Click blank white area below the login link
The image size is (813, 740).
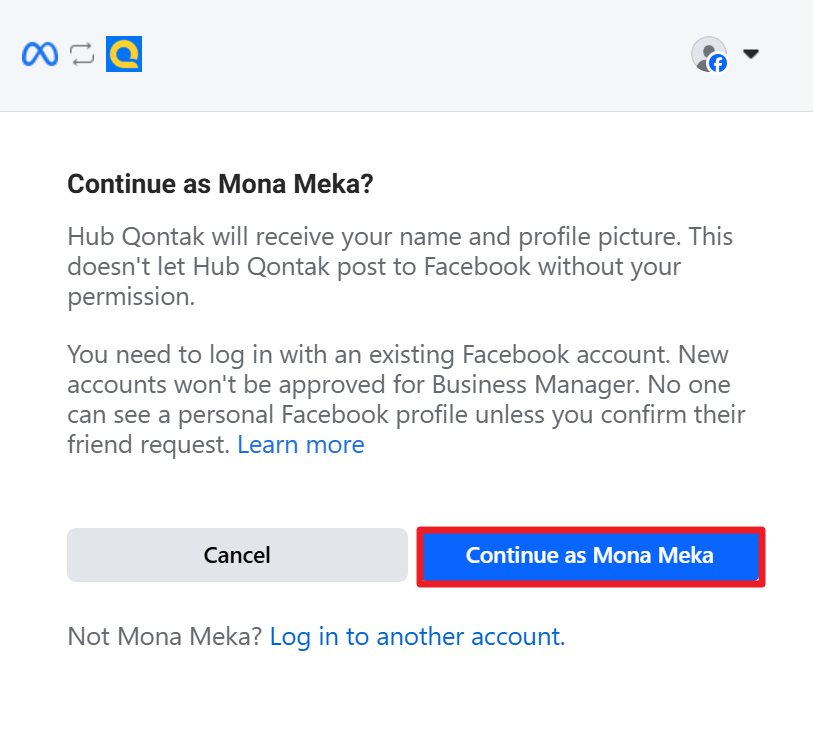tap(400, 700)
